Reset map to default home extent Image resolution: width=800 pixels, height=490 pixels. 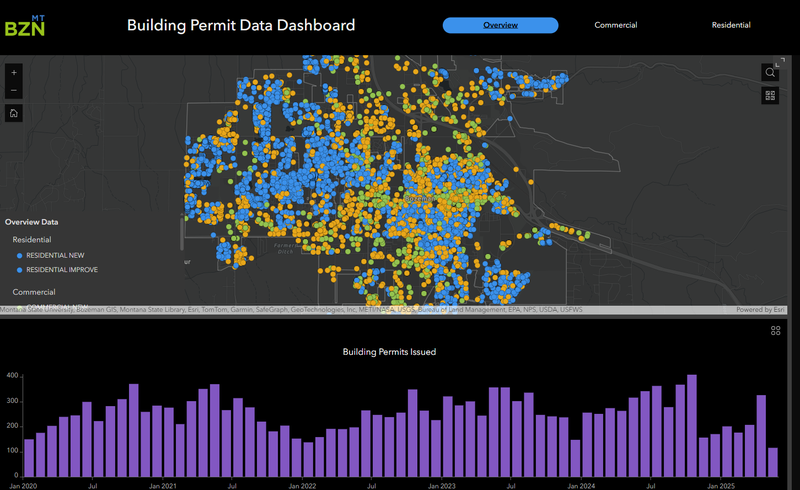click(x=14, y=113)
